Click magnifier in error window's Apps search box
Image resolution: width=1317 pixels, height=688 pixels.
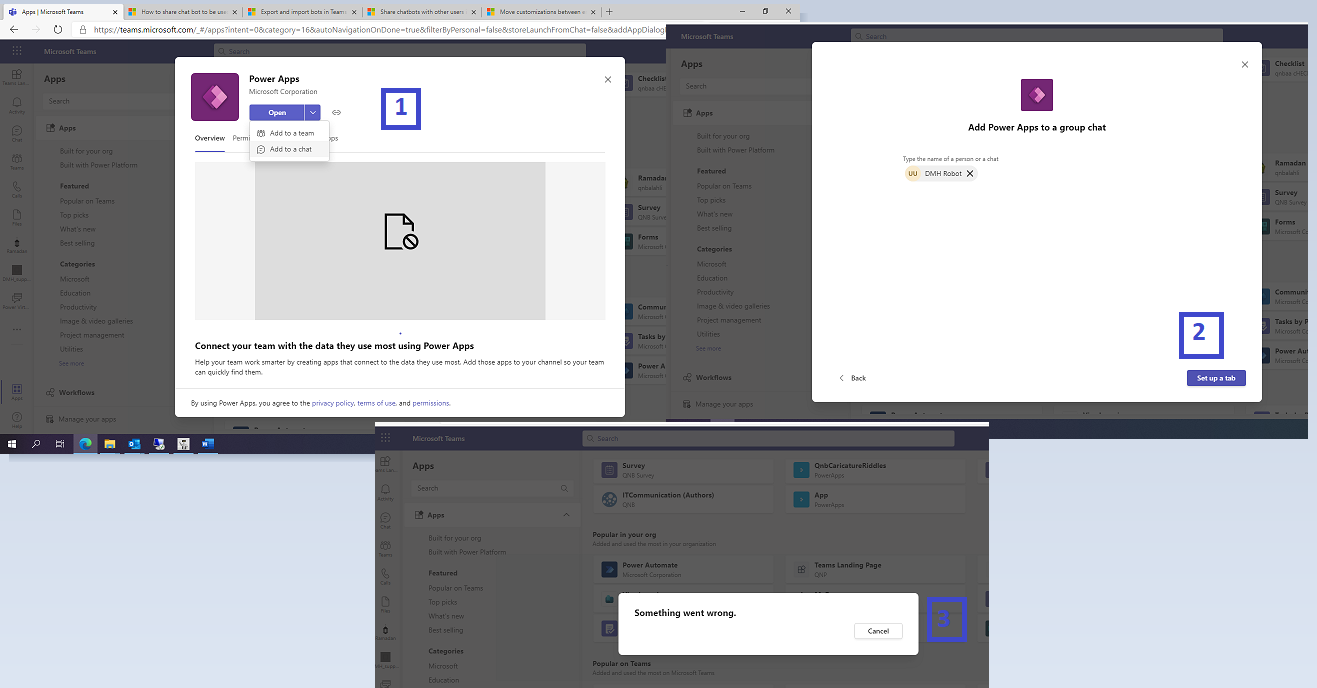pyautogui.click(x=565, y=488)
